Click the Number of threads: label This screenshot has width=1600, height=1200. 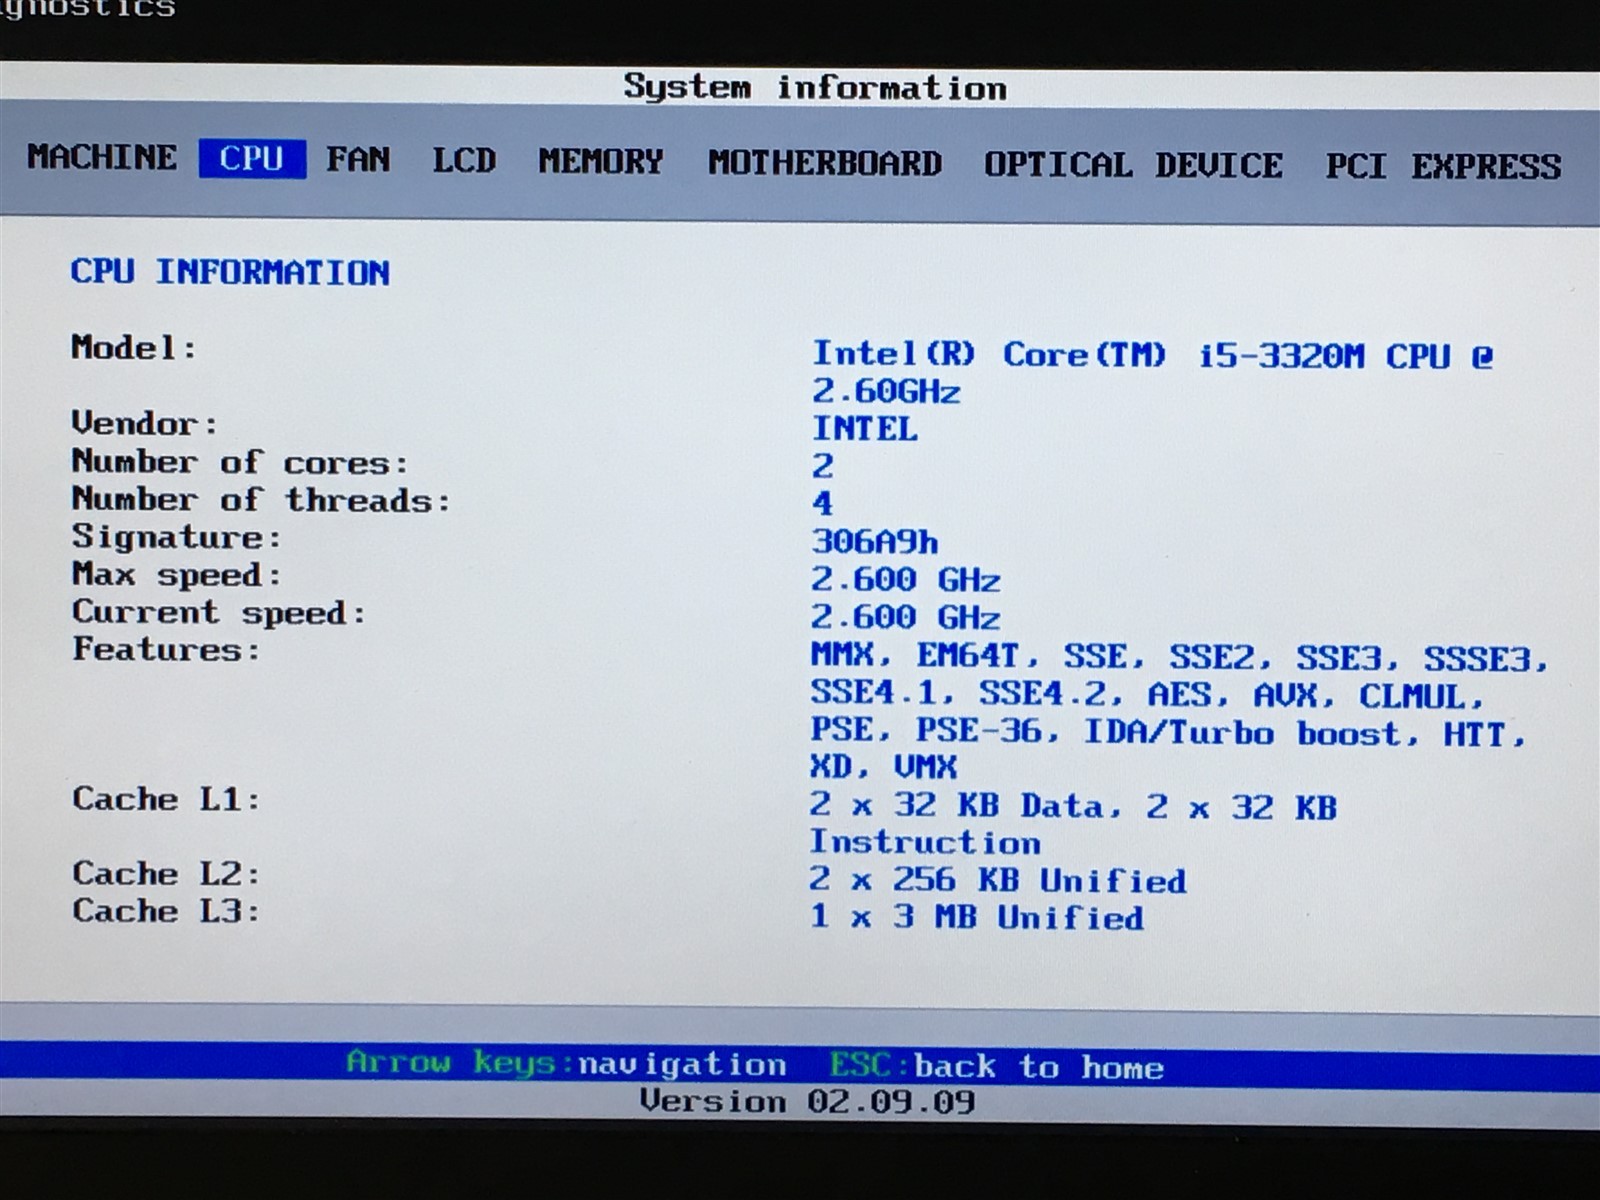pyautogui.click(x=261, y=499)
